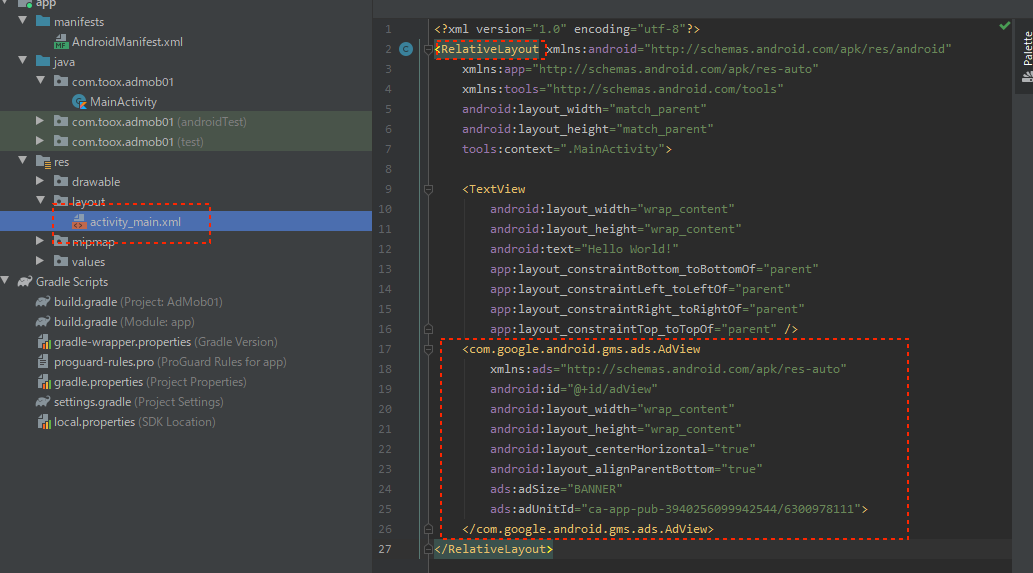Open settings.gradle (Project Settings)
Screen dimensions: 1033x573
pos(138,402)
